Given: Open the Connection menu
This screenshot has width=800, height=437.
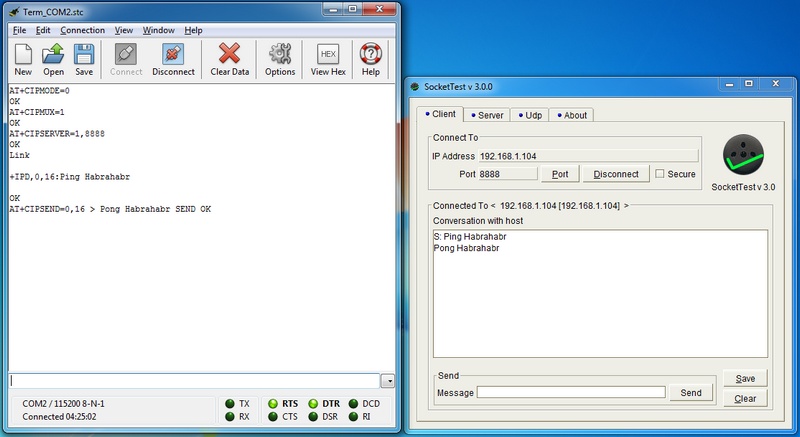Looking at the screenshot, I should [83, 30].
